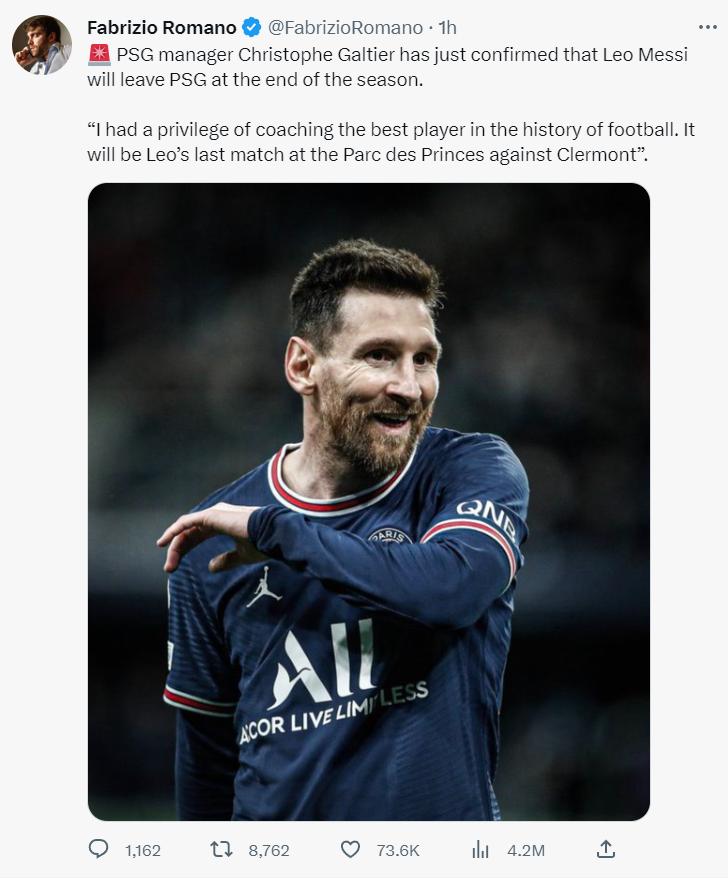Click the quoted text about Parc des Princes
This screenshot has width=728, height=878.
[x=391, y=142]
